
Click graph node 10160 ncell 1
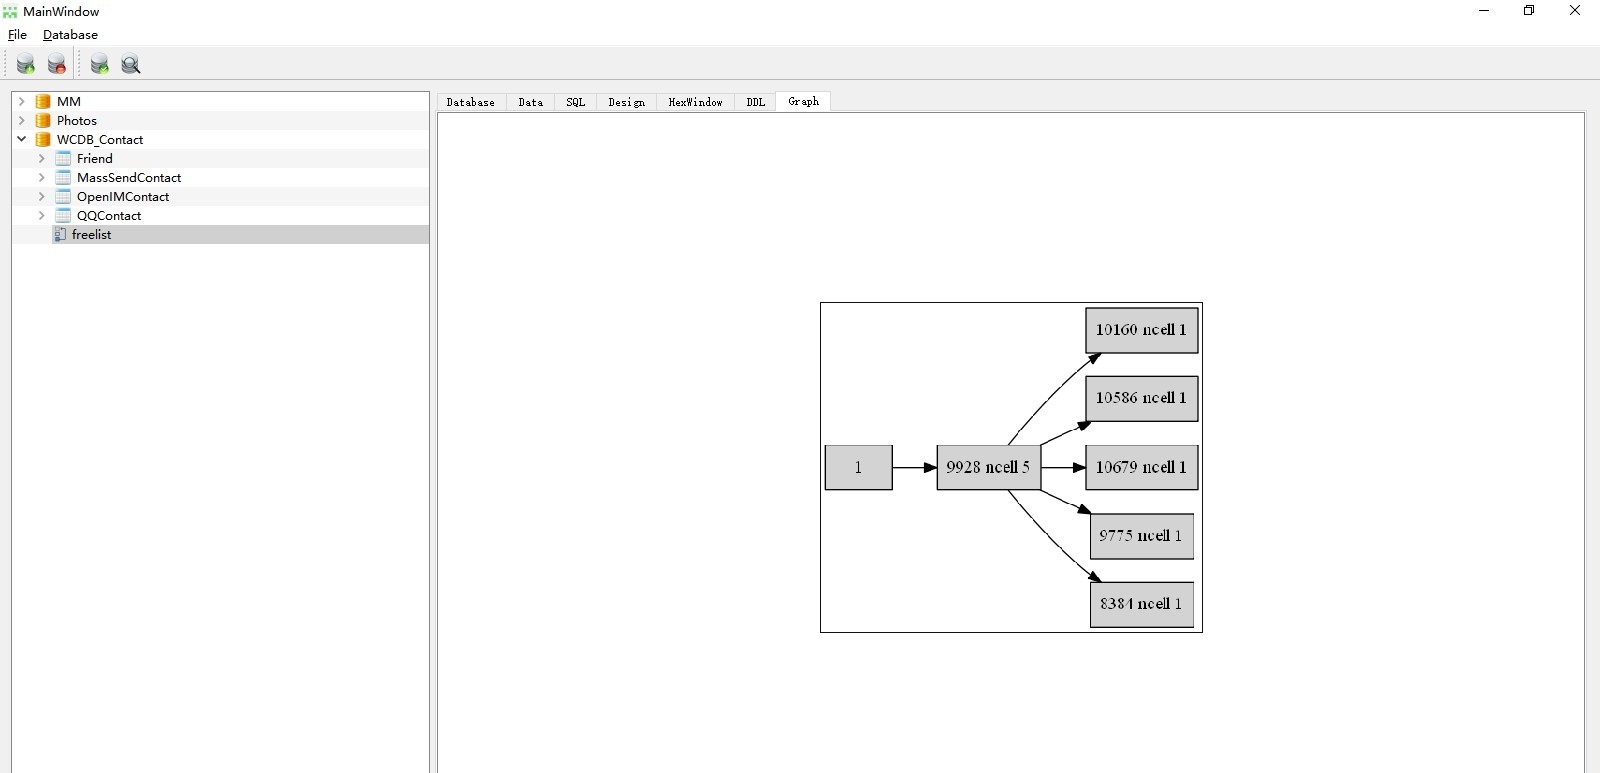(x=1141, y=330)
